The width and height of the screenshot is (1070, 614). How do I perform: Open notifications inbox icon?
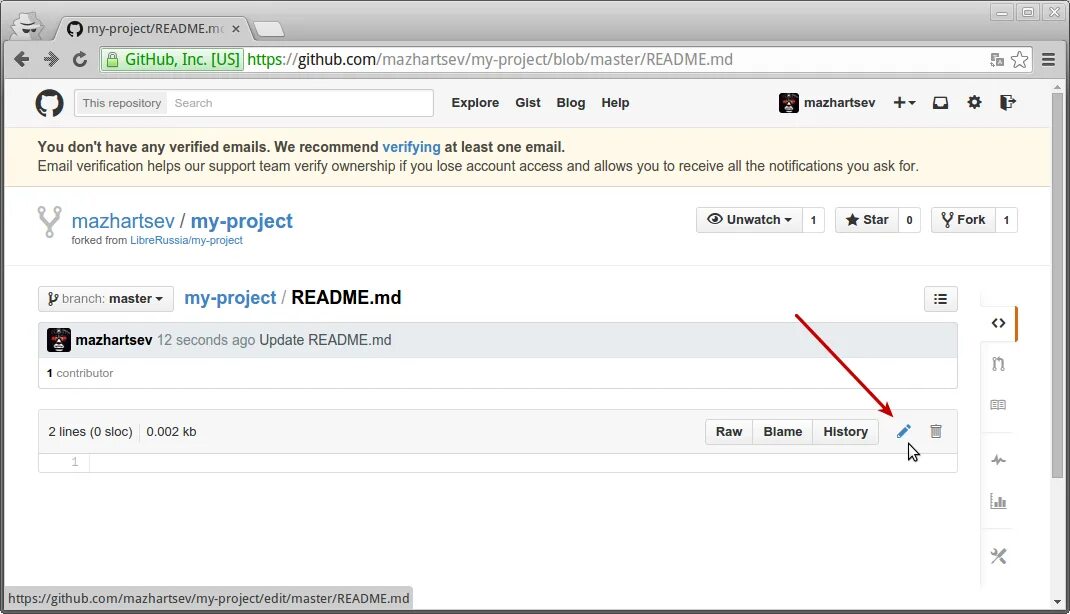pos(940,102)
